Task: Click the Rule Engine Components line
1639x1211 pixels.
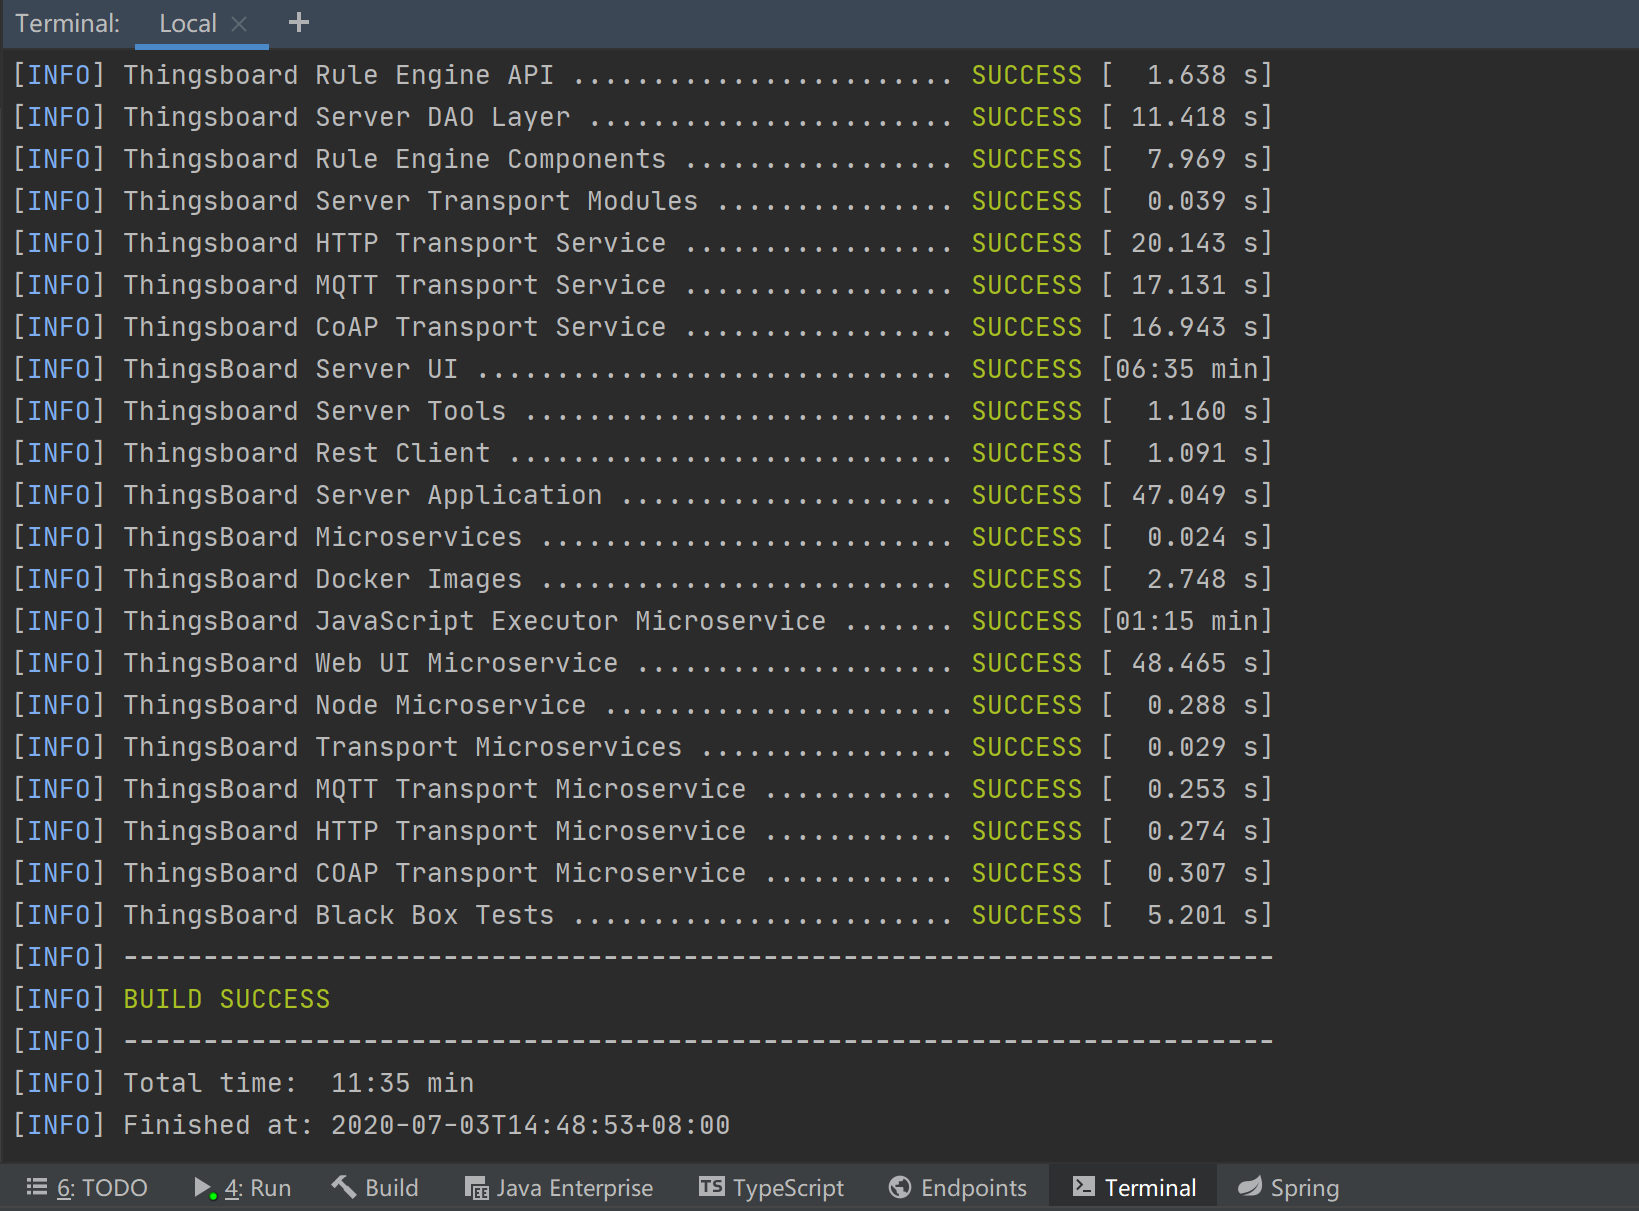Action: 642,159
